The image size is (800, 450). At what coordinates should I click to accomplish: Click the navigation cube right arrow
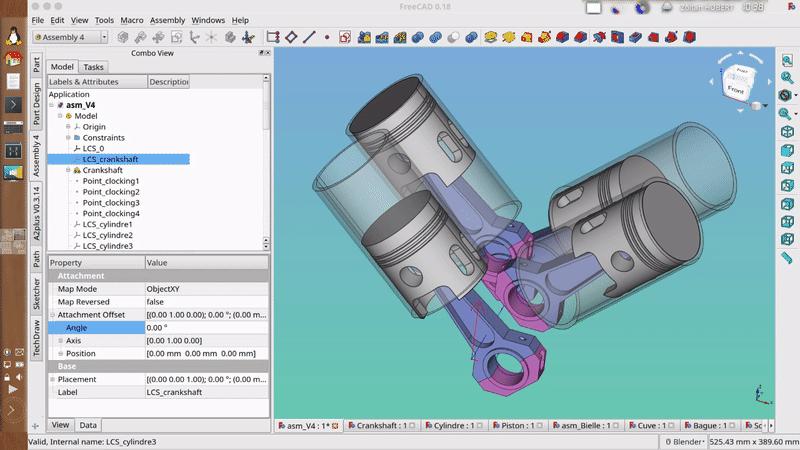(x=769, y=81)
